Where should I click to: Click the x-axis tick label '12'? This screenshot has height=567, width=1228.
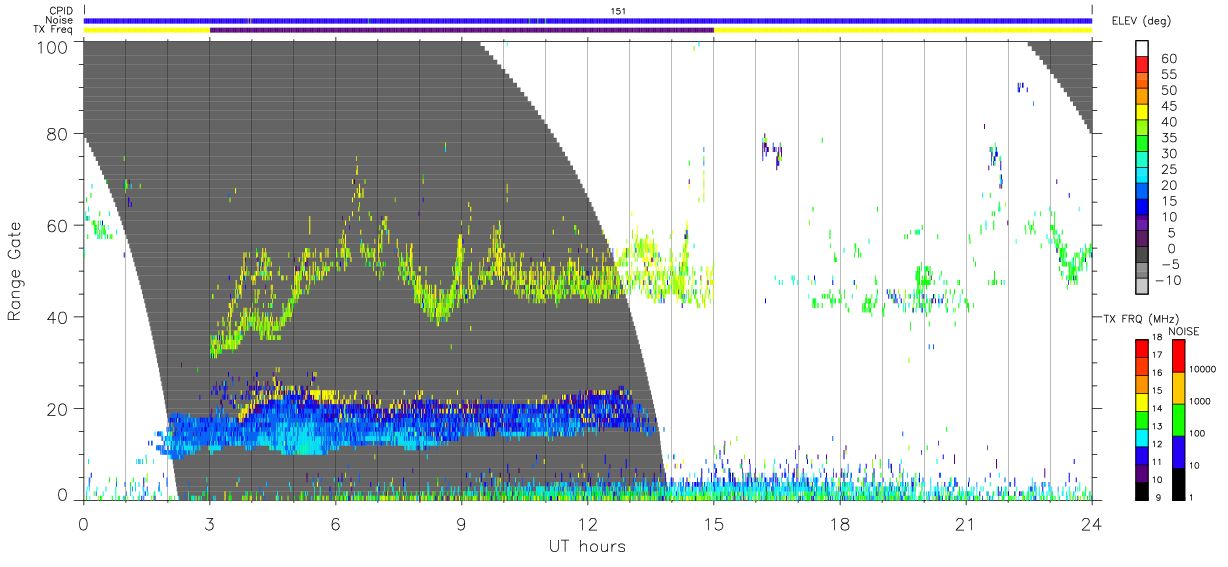pyautogui.click(x=588, y=523)
